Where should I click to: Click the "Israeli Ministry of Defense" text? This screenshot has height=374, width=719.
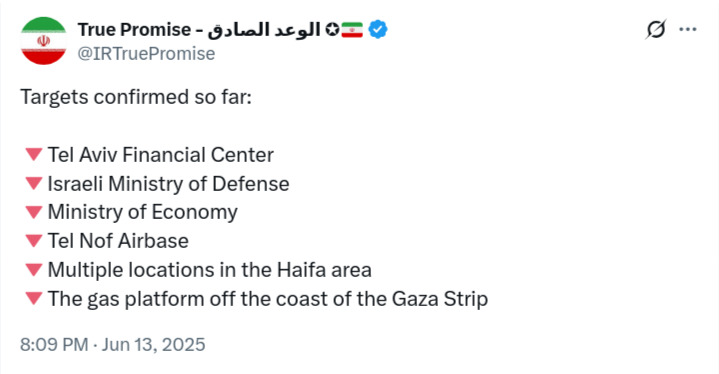tap(169, 184)
